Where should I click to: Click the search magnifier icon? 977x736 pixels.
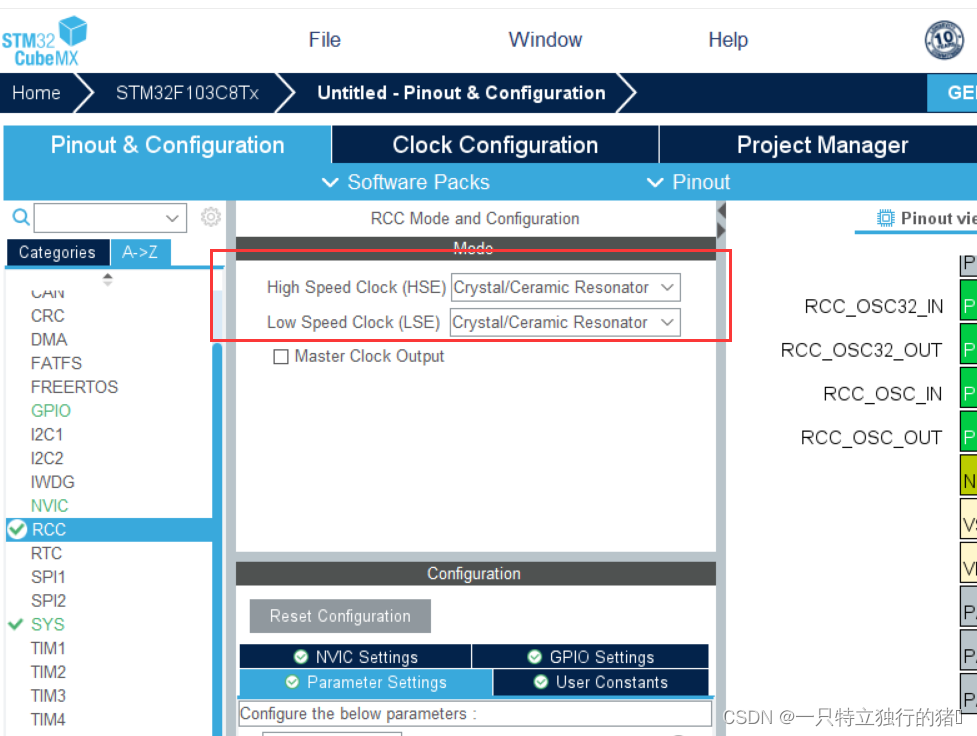[x=21, y=217]
